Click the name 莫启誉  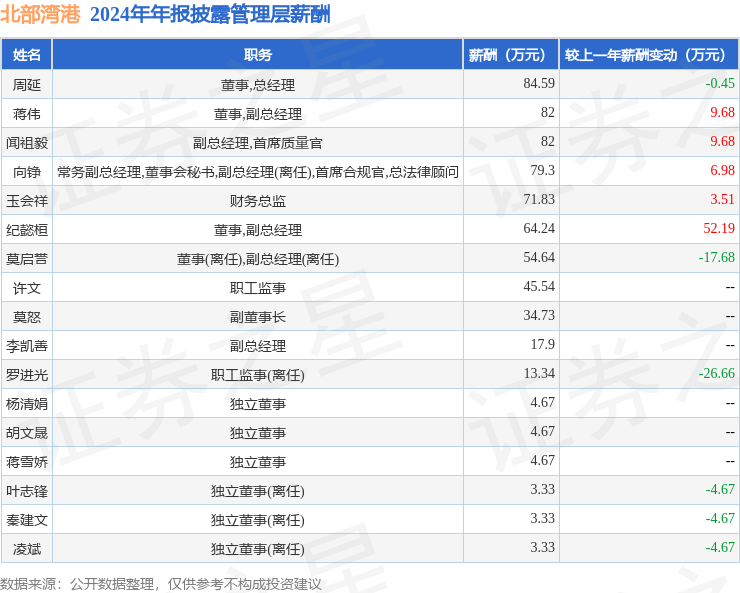[x=27, y=259]
